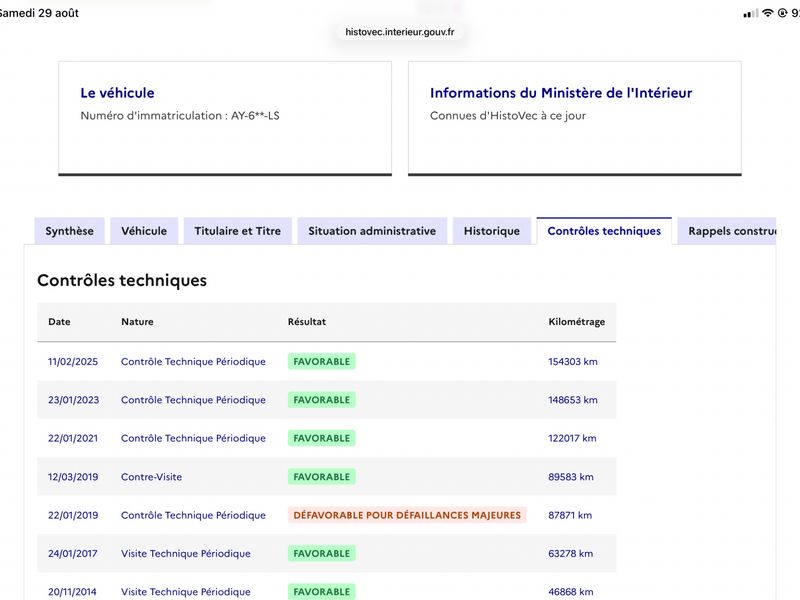Select the registration number AY-6**-LS text
800x600 pixels.
pyautogui.click(x=255, y=116)
